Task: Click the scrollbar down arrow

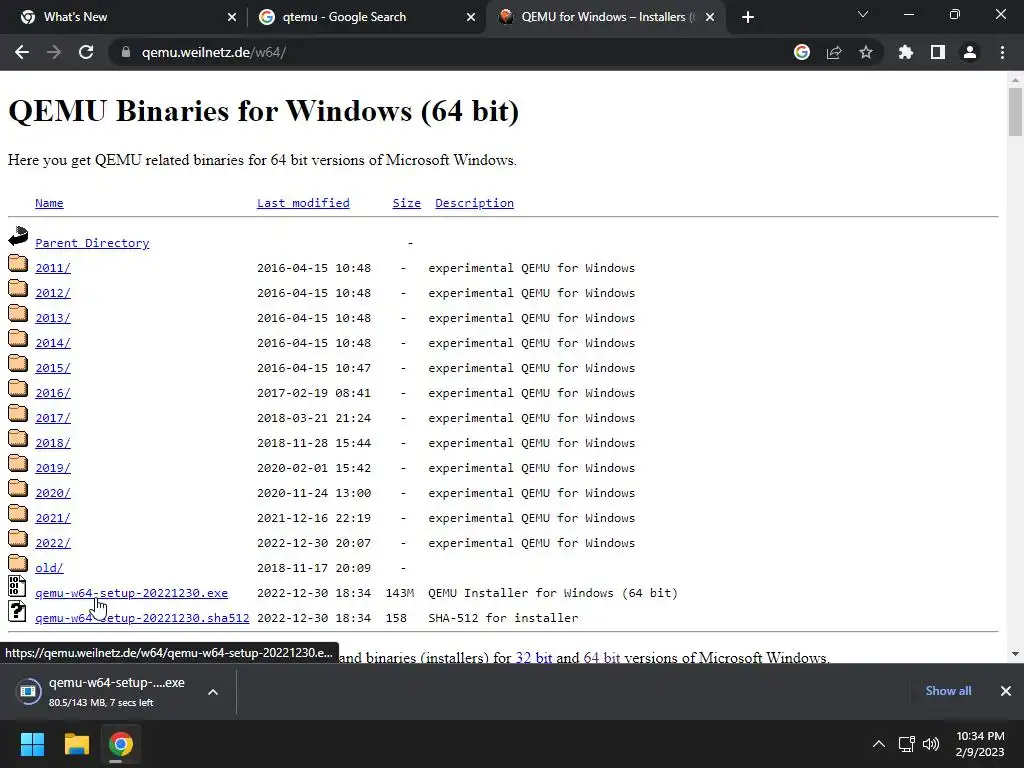Action: click(x=1015, y=654)
